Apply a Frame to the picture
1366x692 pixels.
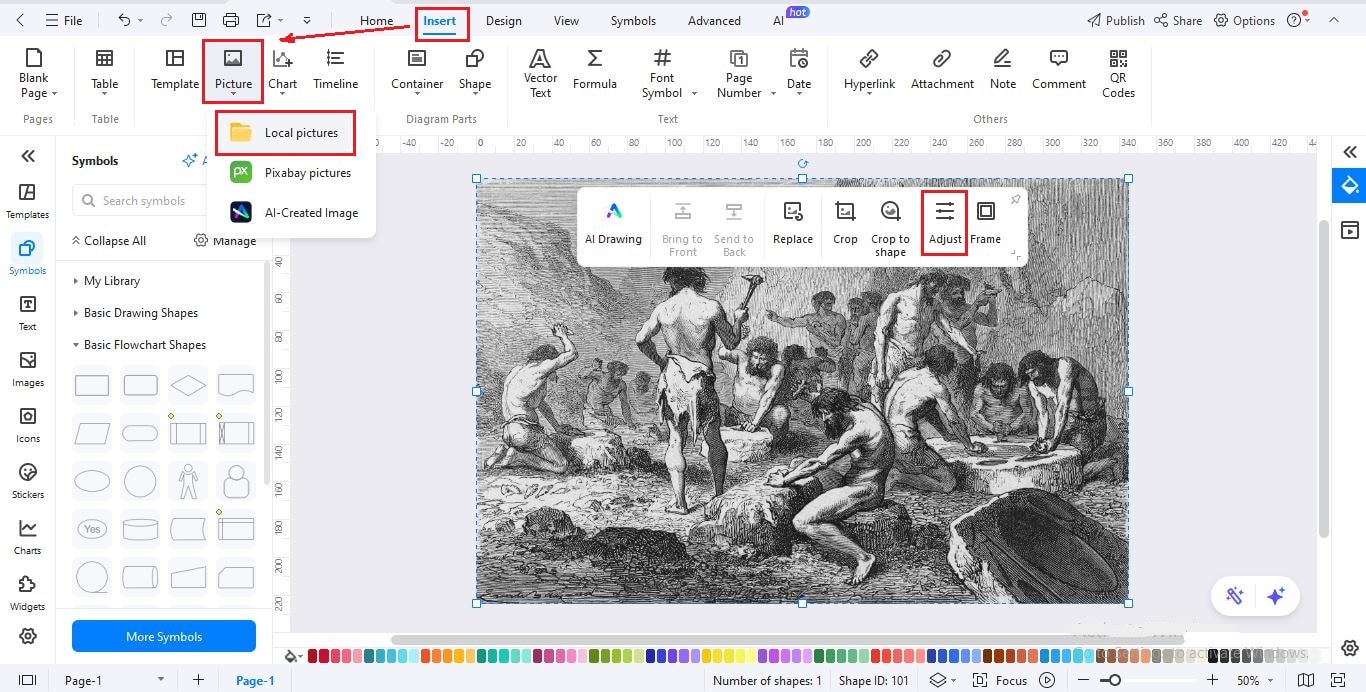[985, 223]
